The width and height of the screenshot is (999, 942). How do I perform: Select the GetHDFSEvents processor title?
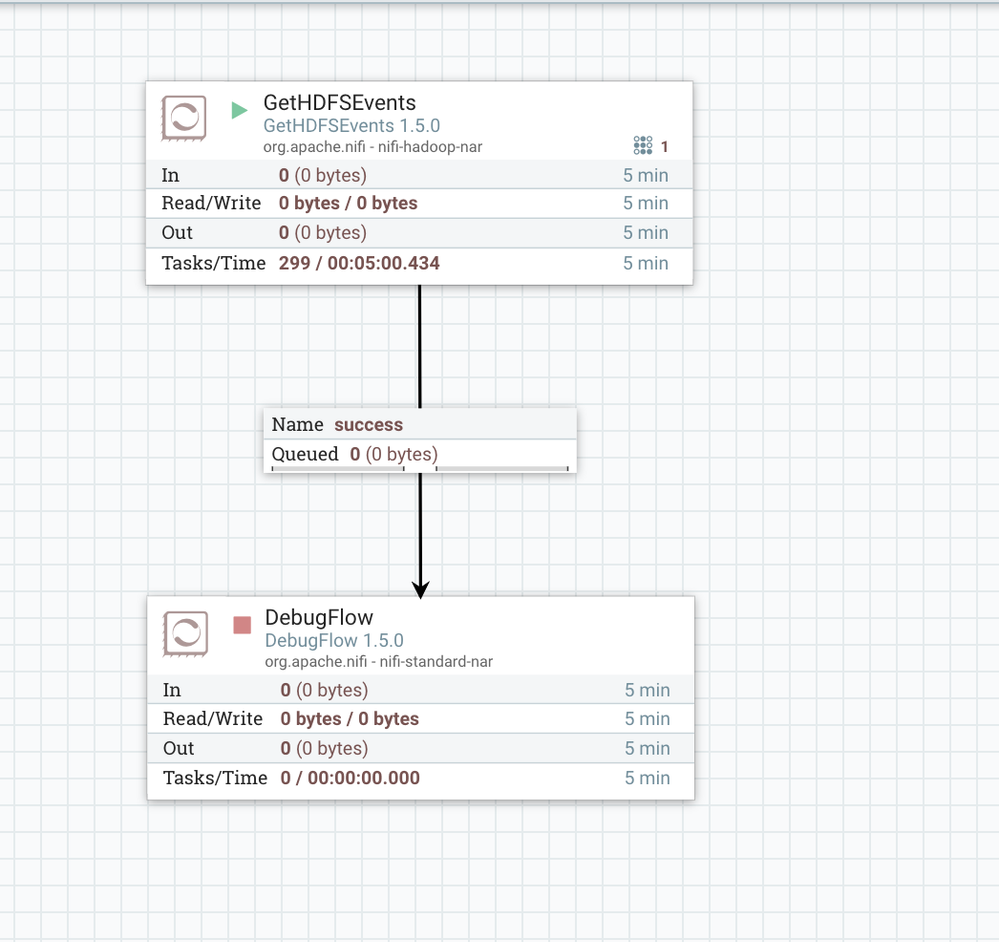(340, 103)
